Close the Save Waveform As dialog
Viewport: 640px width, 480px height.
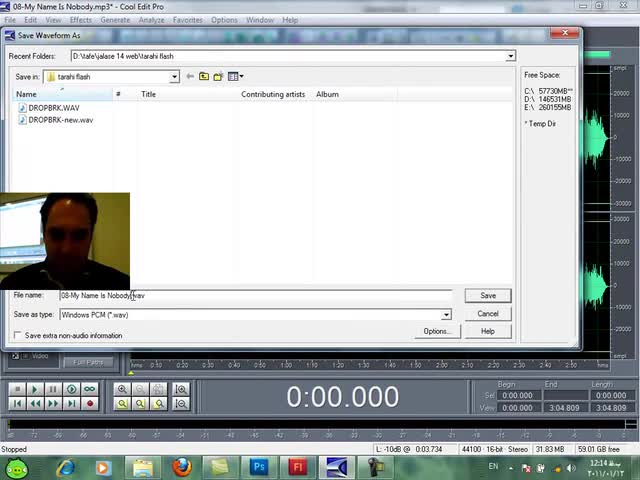coord(565,33)
